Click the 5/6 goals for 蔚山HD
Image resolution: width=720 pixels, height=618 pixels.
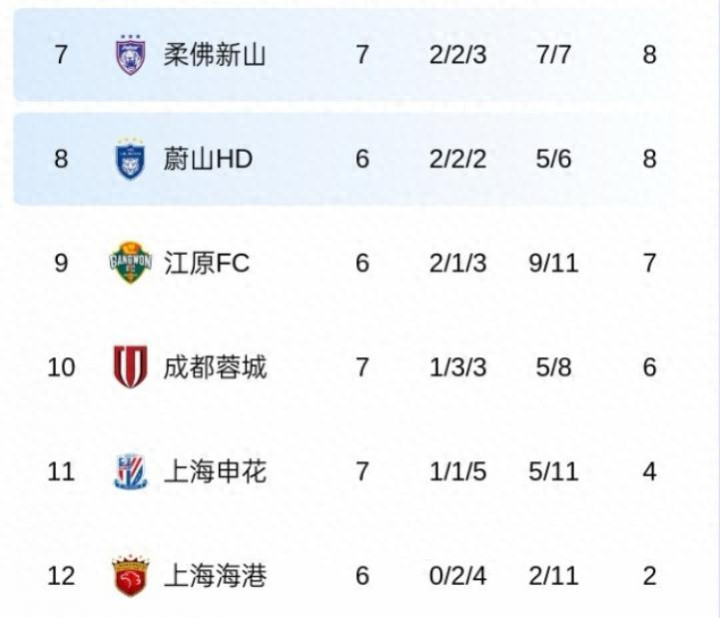557,159
